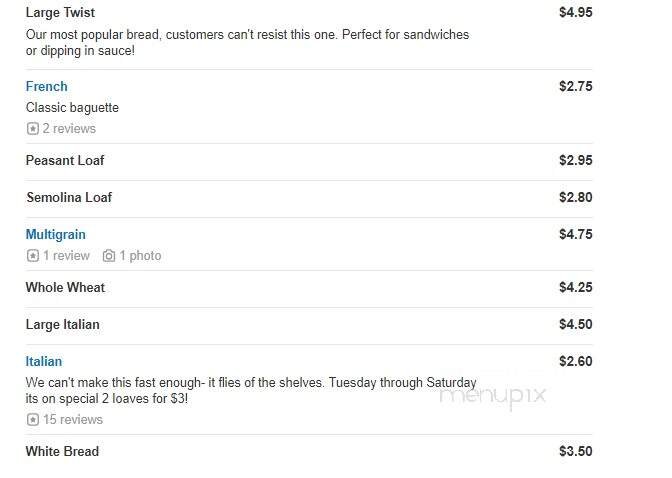
Task: Click the "Classic baguette" description text
Action: tap(72, 108)
